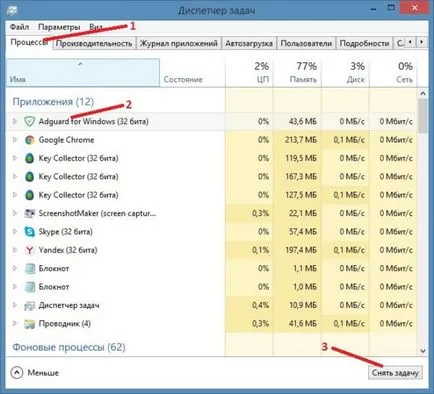Expand the Проводник (4) group
Screen dimensions: 434x394
(x=14, y=323)
